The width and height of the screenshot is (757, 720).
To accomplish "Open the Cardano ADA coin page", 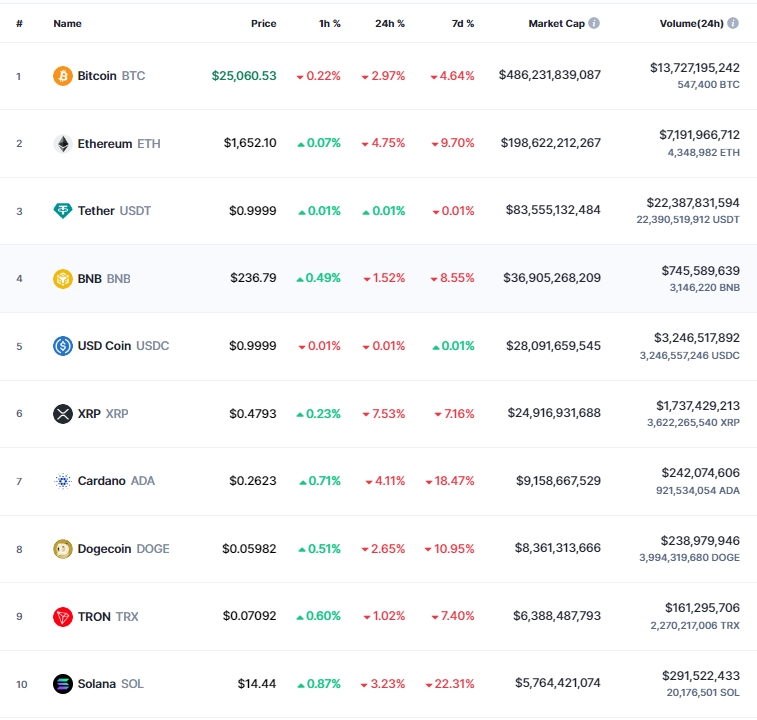I will [x=116, y=481].
